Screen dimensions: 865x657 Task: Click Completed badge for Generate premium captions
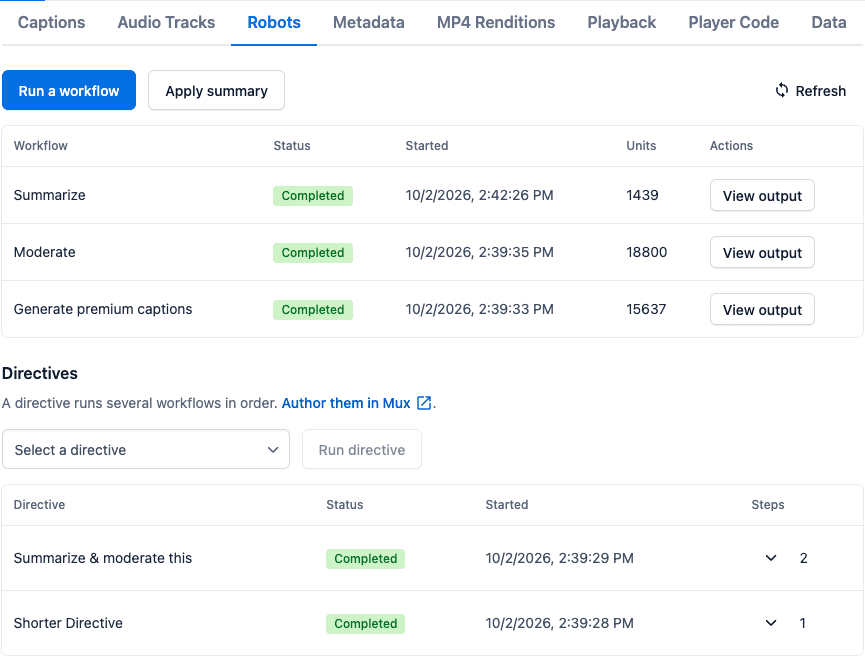click(313, 310)
